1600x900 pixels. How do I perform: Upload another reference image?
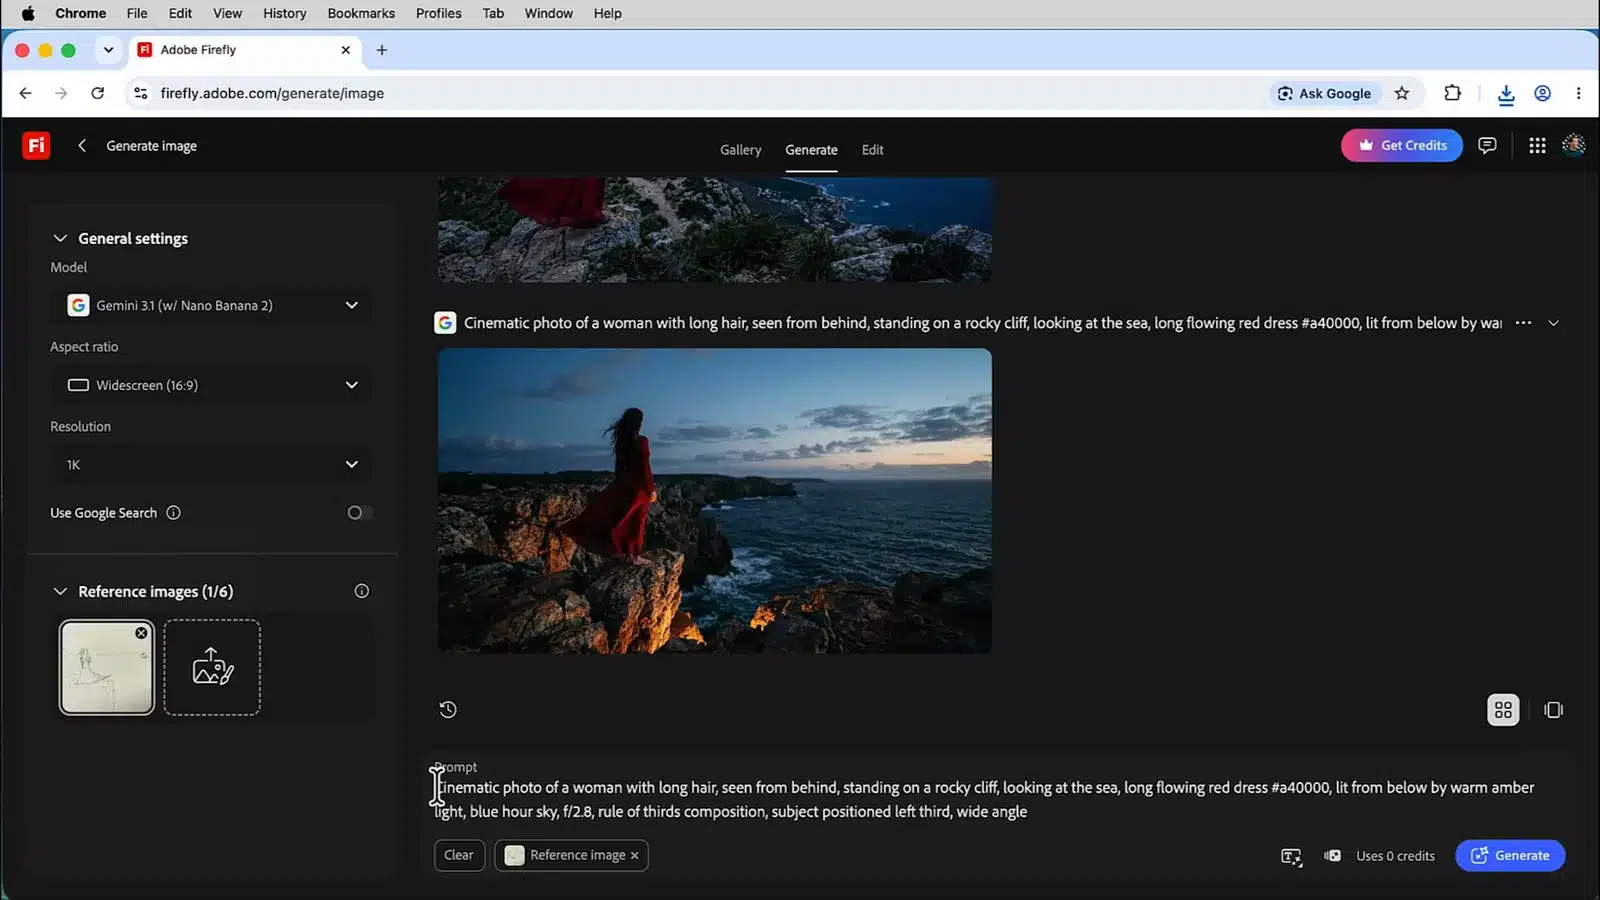[x=212, y=667]
